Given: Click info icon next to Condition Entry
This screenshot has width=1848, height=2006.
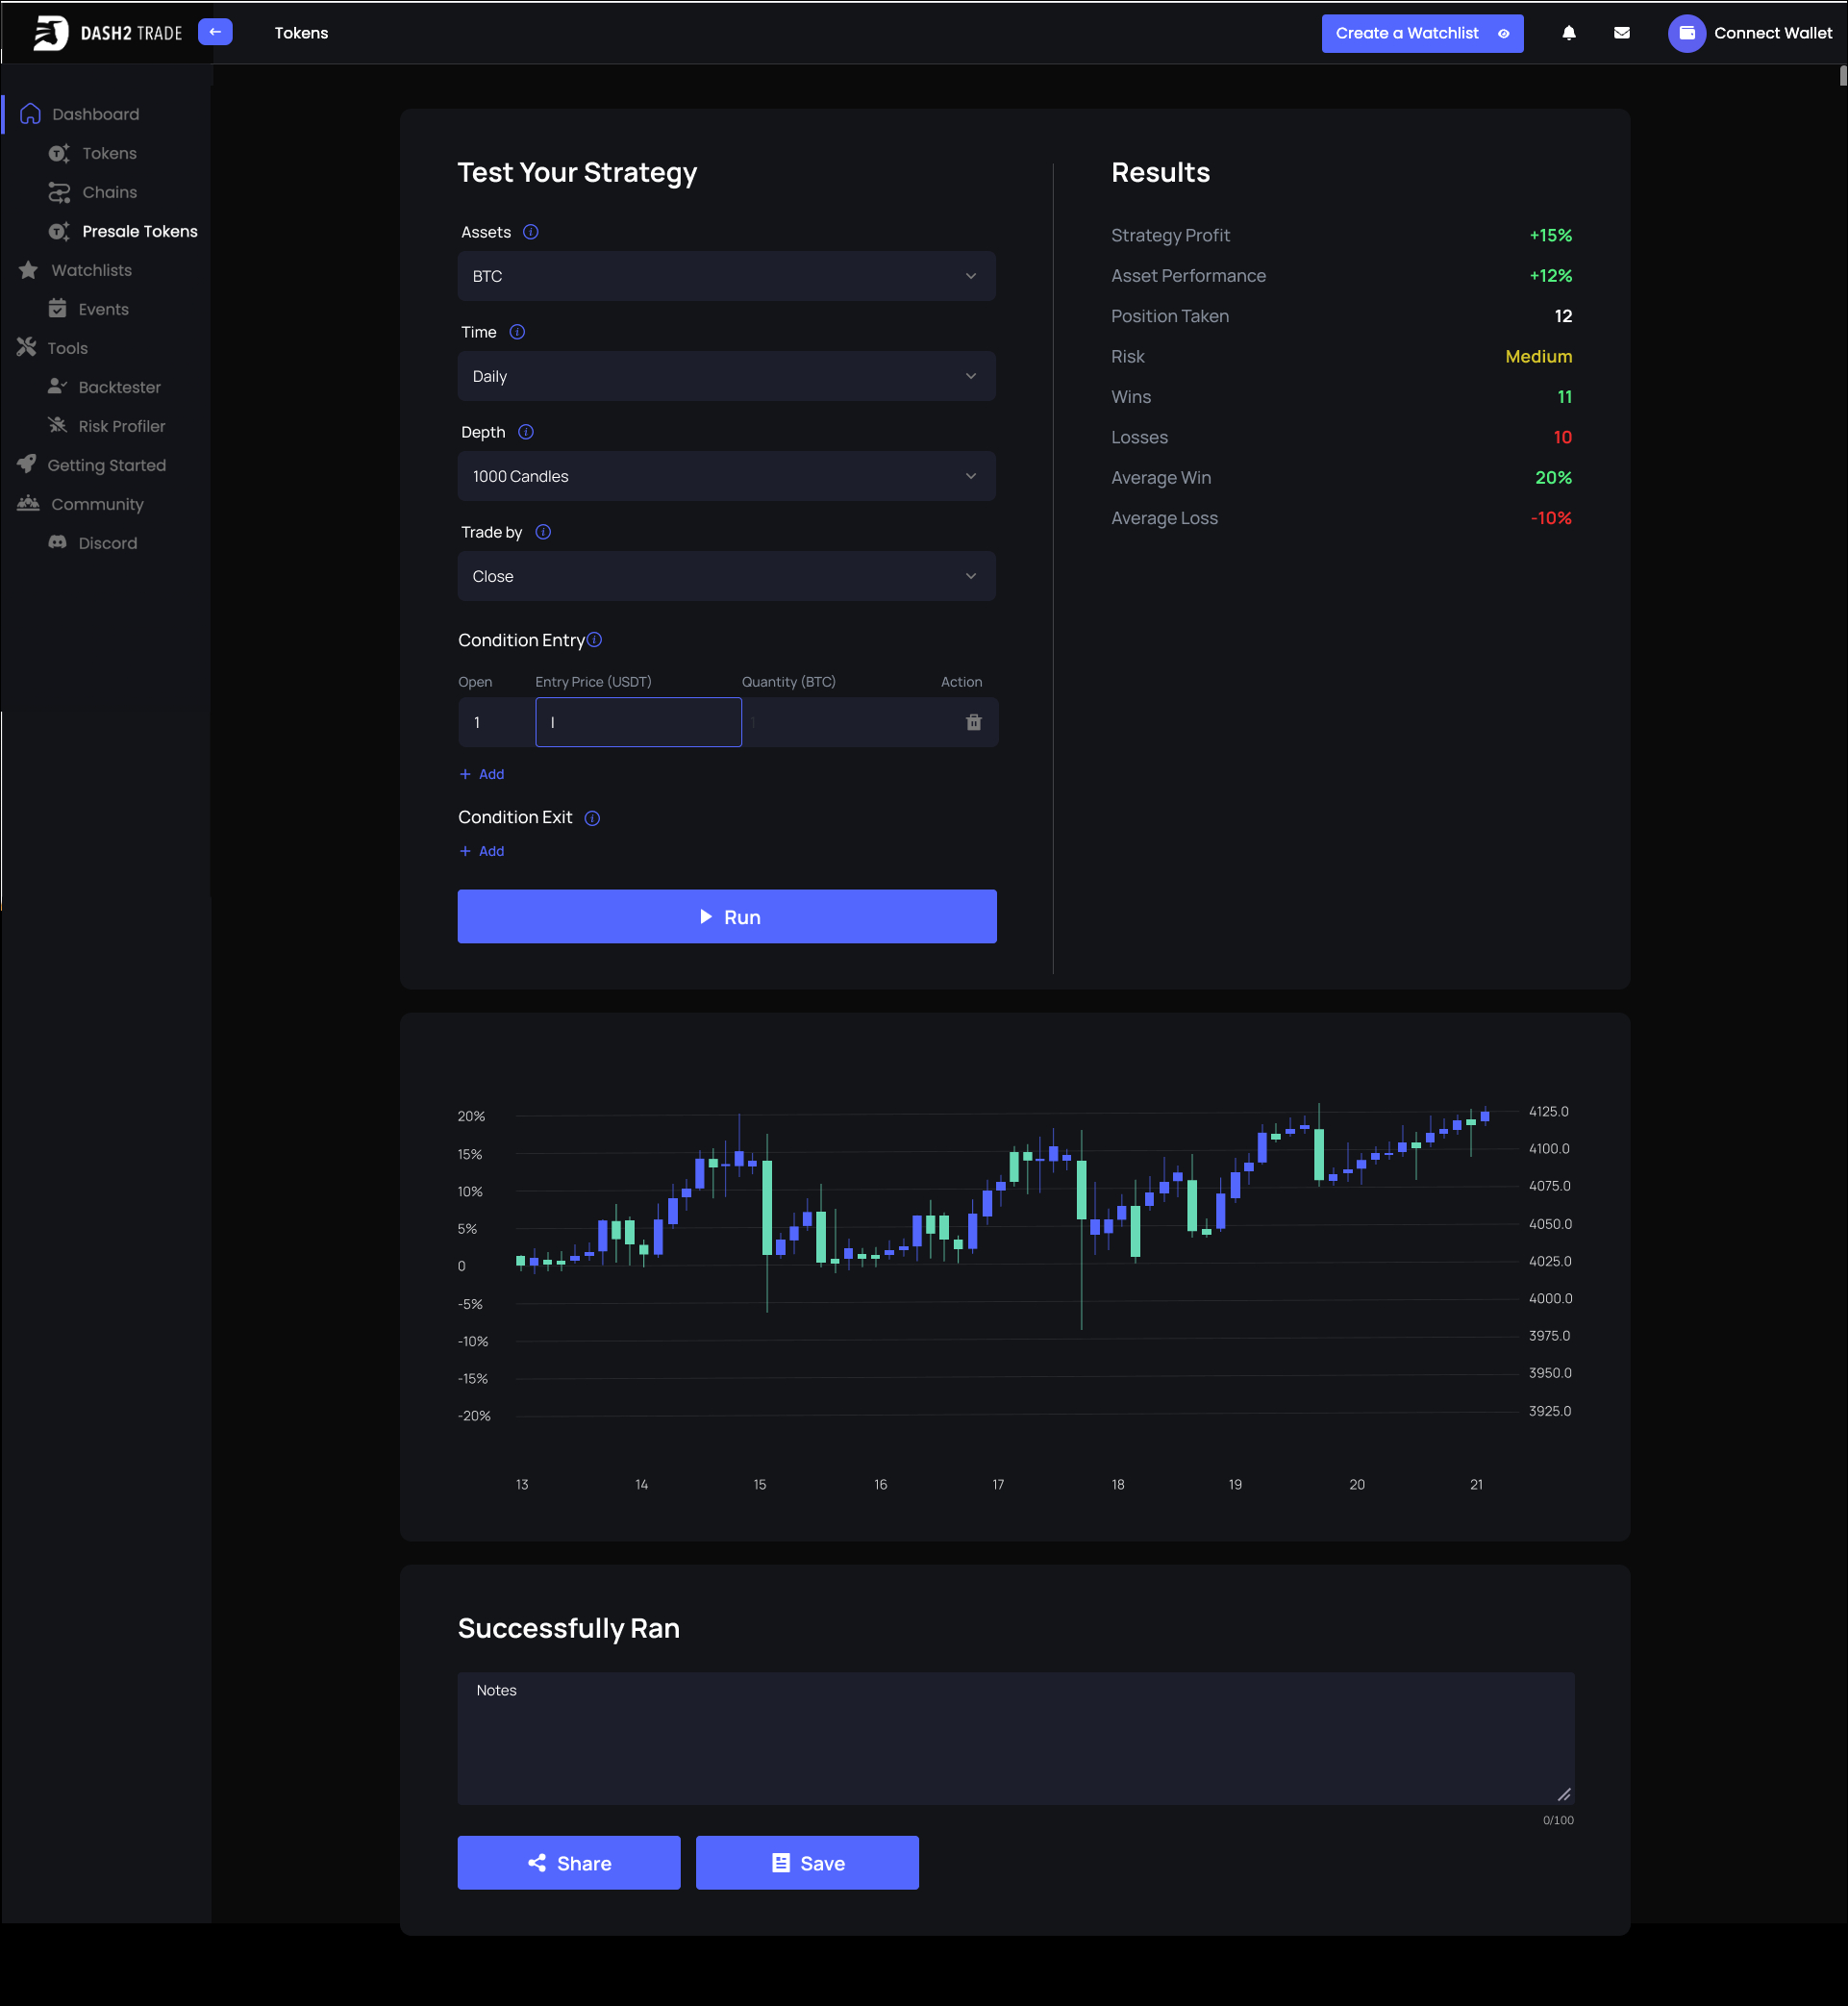Looking at the screenshot, I should click(x=594, y=640).
